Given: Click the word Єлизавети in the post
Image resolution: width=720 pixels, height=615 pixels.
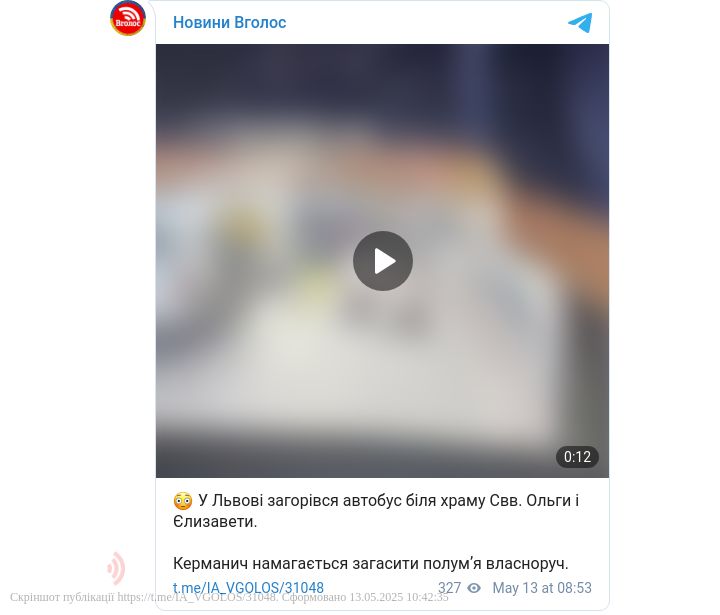Looking at the screenshot, I should tap(215, 521).
